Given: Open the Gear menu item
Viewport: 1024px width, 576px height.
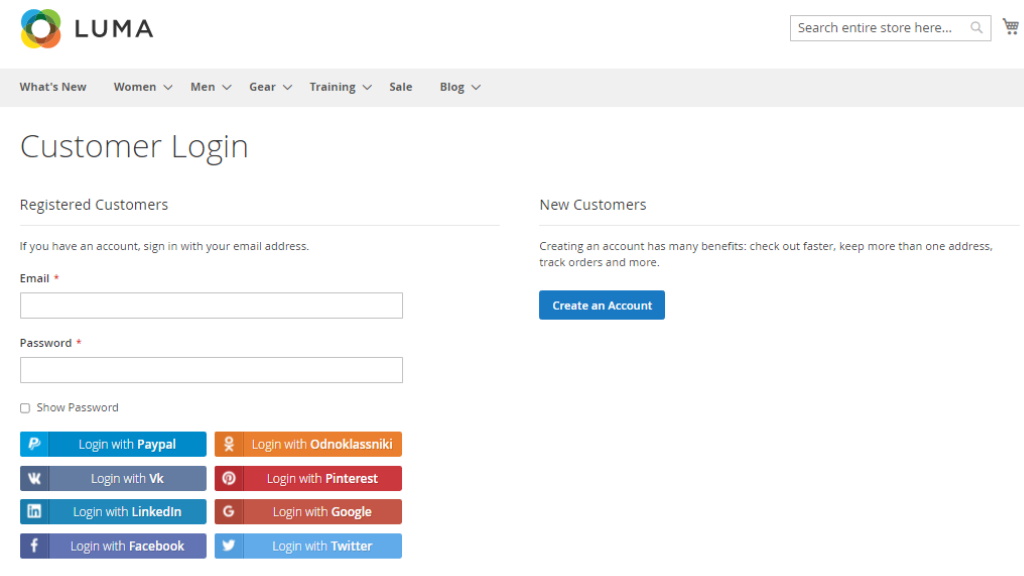Looking at the screenshot, I should (262, 87).
